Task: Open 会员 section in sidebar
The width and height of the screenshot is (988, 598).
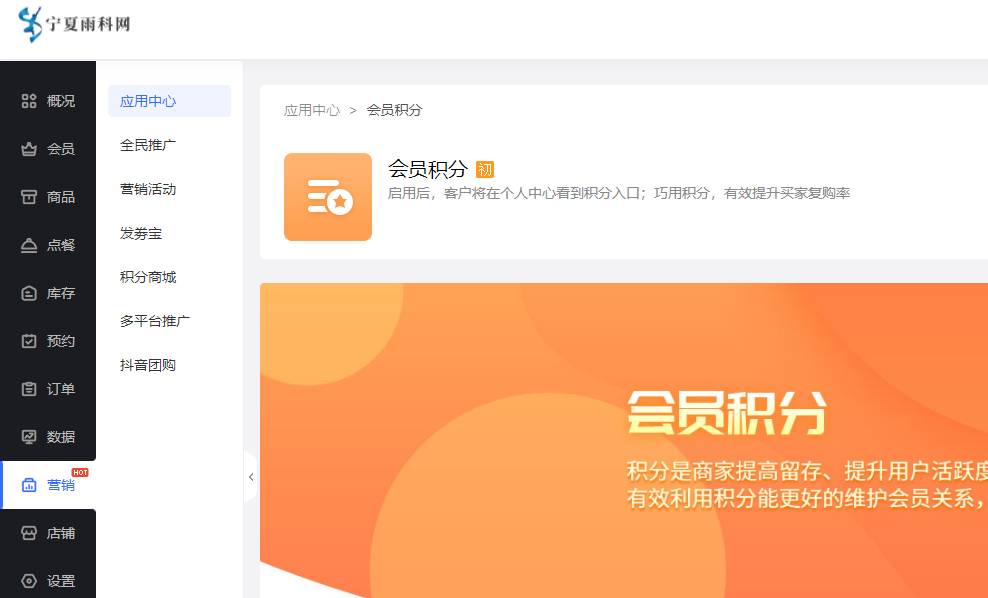Action: point(60,149)
